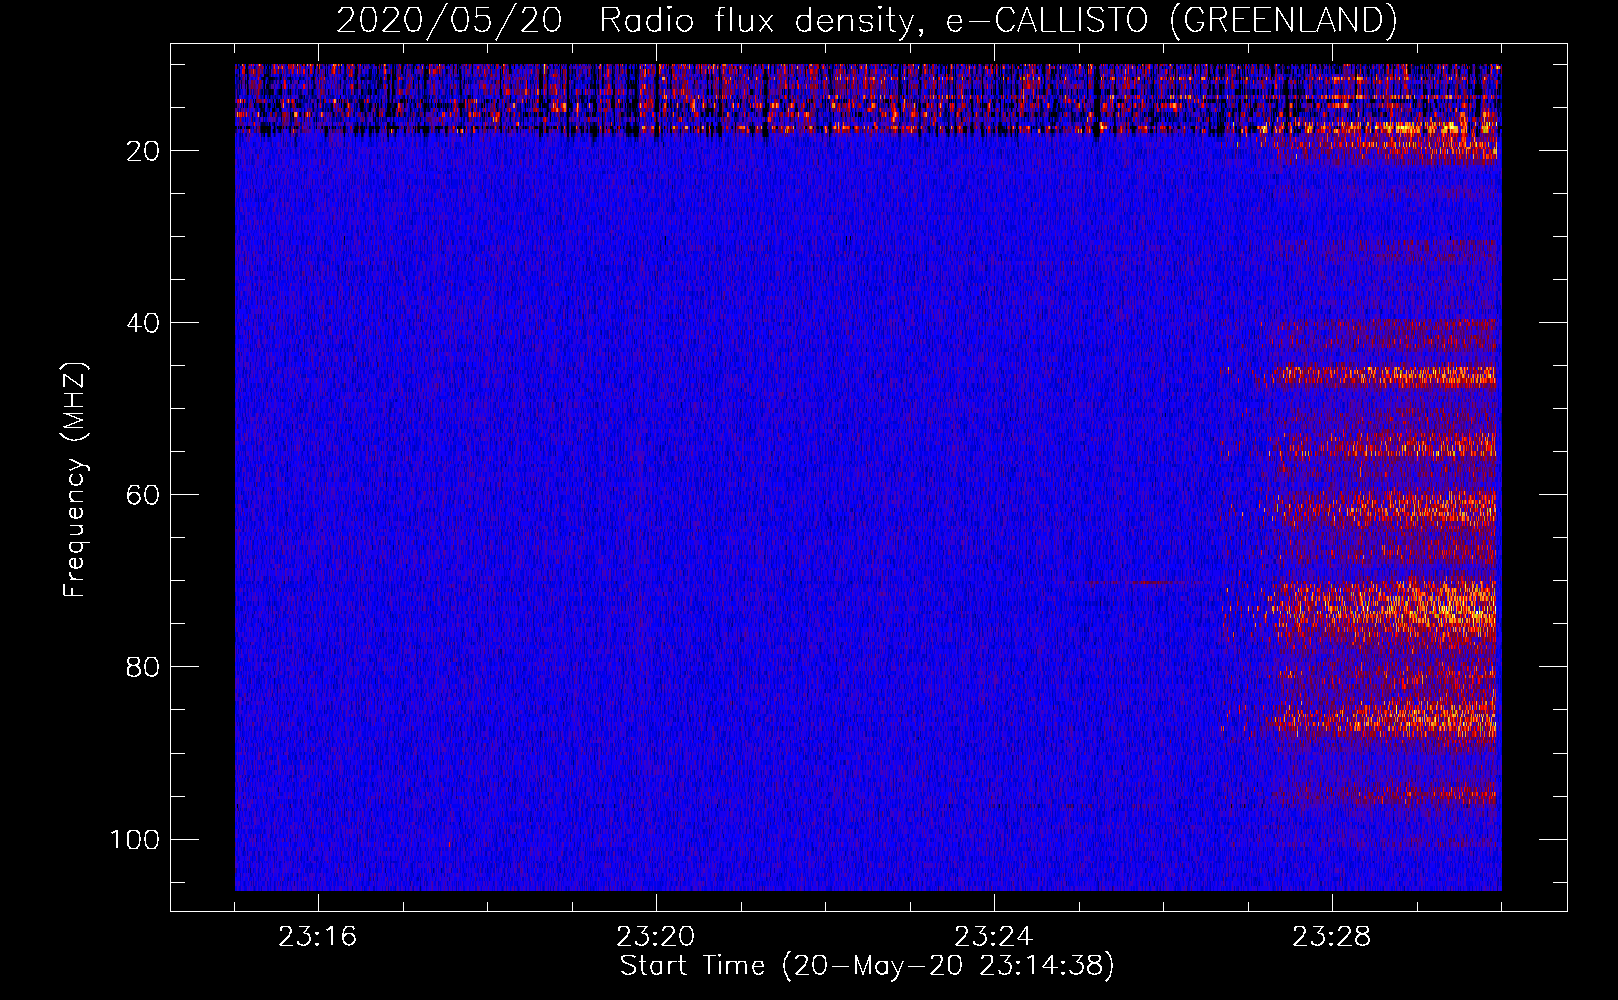
Task: Click the 23:28 time tick label
Action: (1332, 937)
